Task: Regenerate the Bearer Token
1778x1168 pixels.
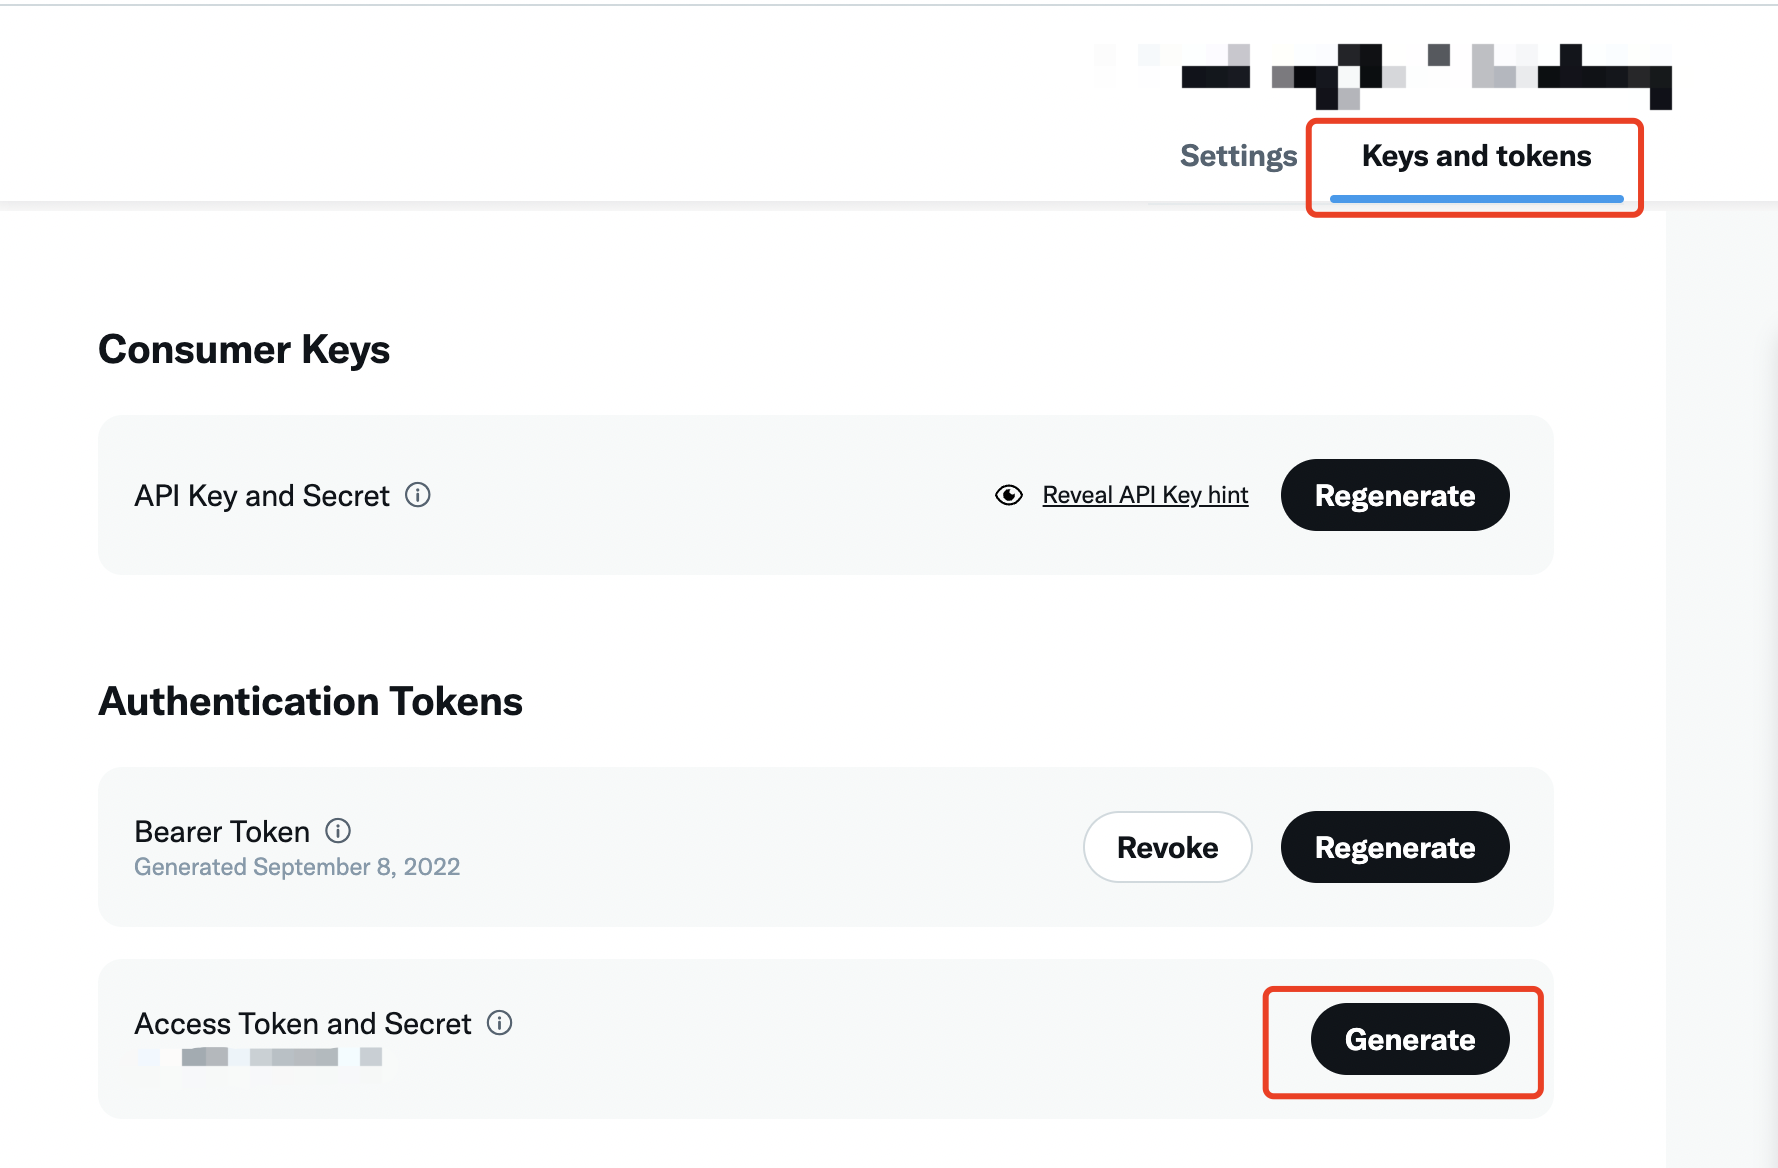Action: (1394, 847)
